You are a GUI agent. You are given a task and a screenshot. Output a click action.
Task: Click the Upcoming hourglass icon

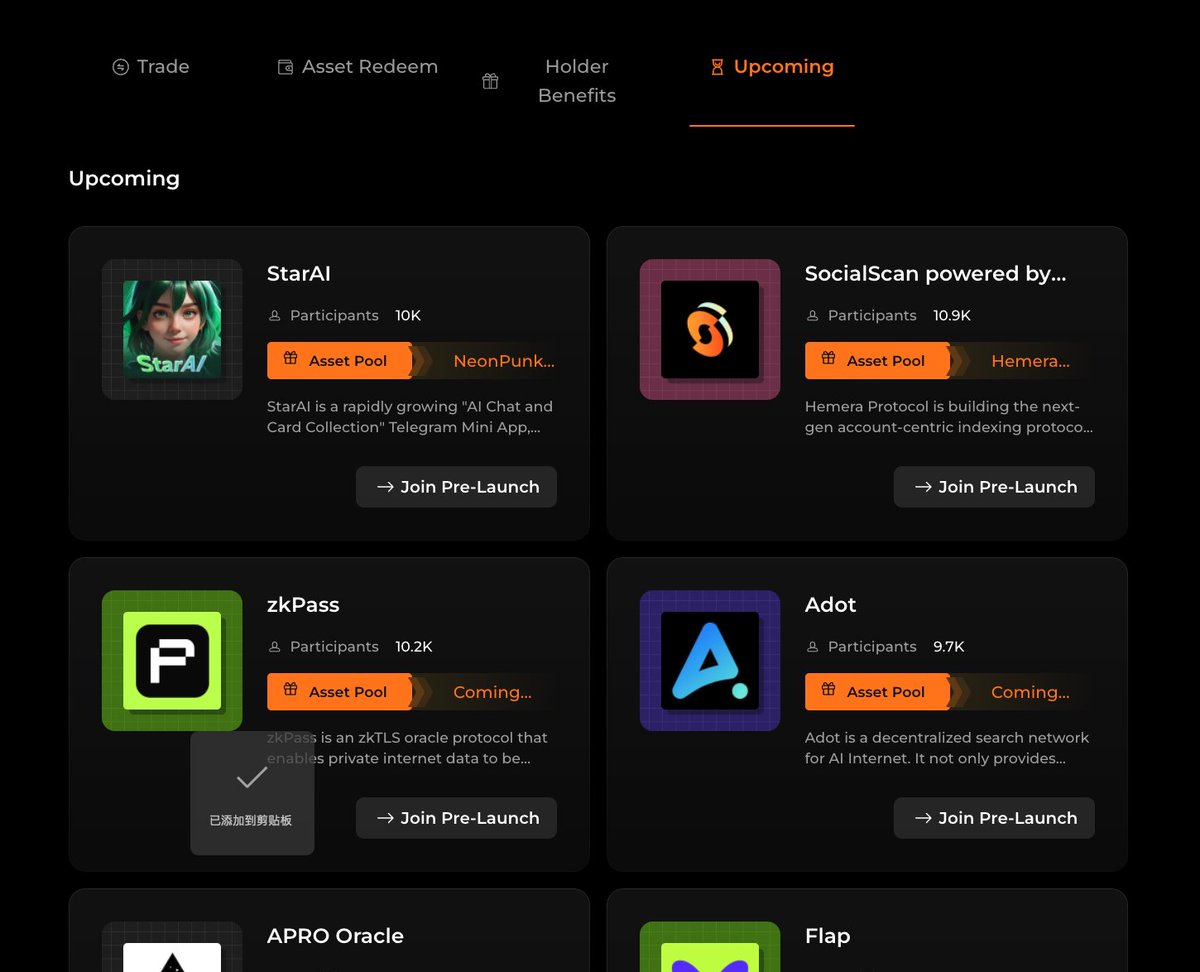point(717,68)
